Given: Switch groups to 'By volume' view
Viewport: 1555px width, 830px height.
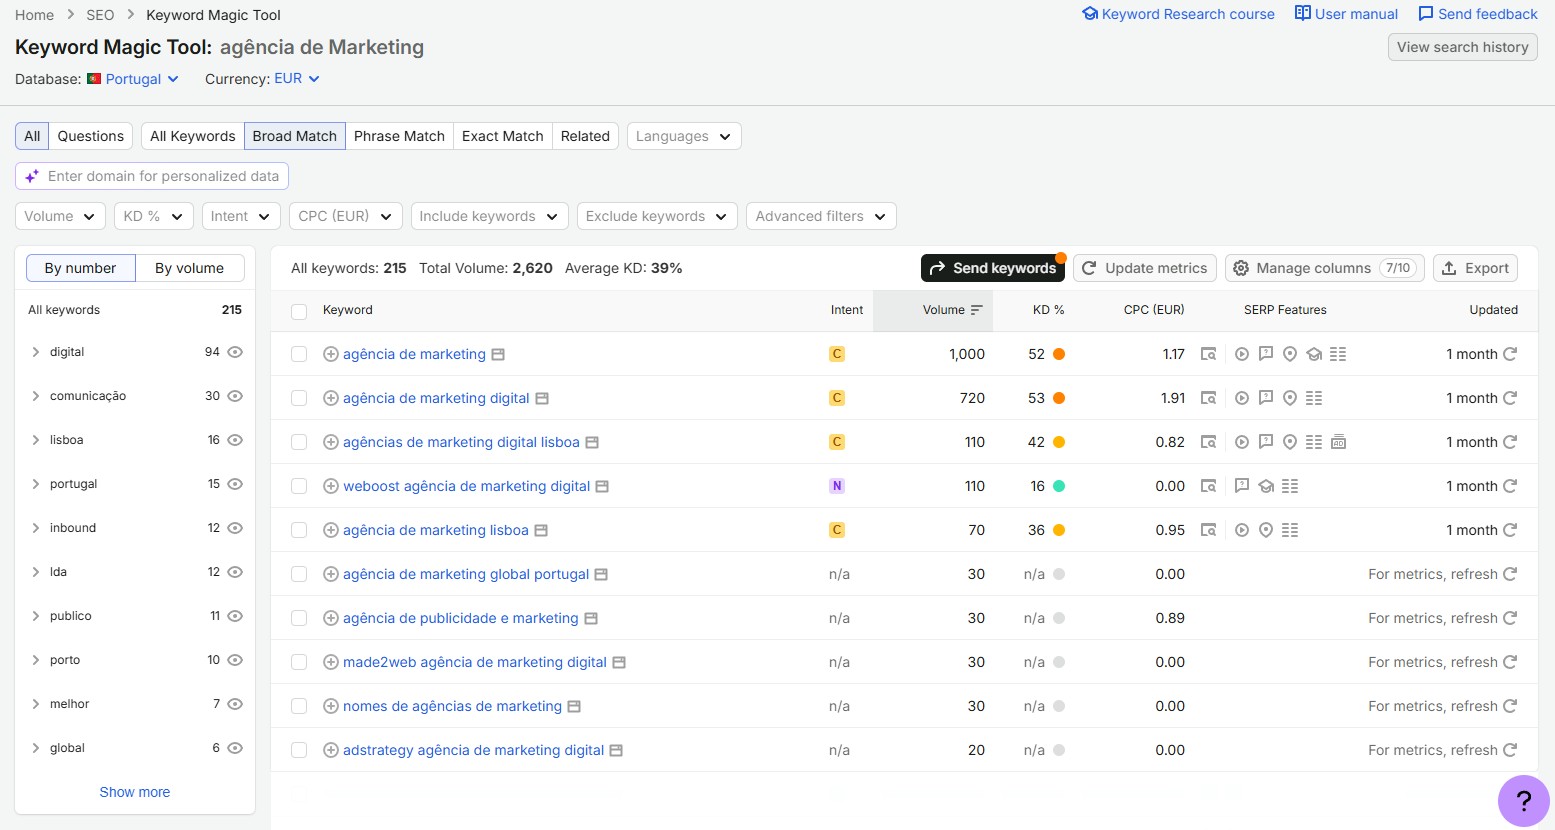Looking at the screenshot, I should [189, 268].
